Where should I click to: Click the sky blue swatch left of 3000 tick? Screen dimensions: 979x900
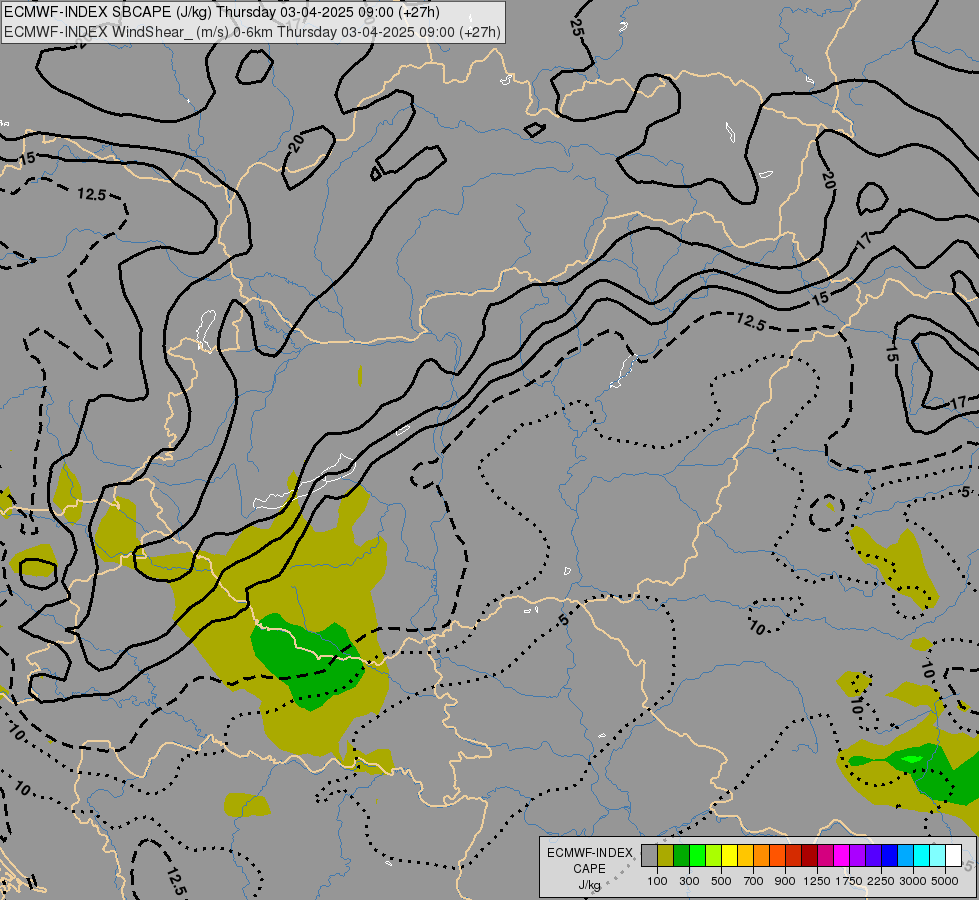[x=905, y=855]
